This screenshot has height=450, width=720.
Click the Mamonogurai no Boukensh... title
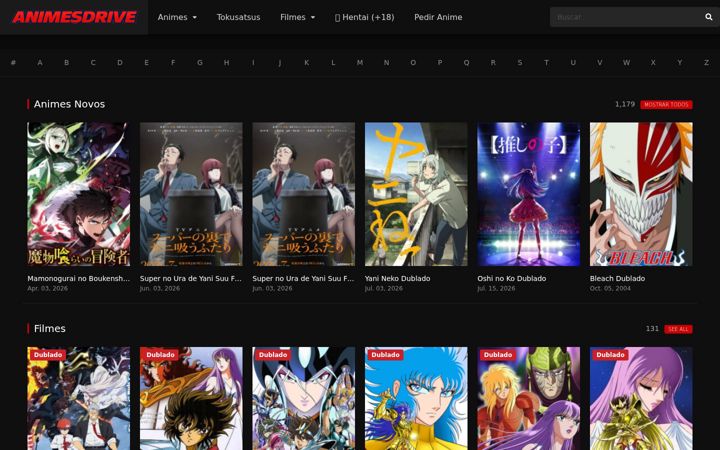79,278
